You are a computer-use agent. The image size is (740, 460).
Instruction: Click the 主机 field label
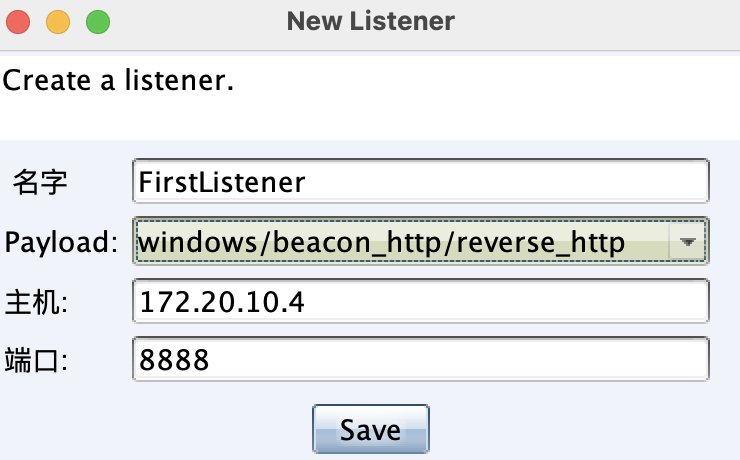coord(35,301)
